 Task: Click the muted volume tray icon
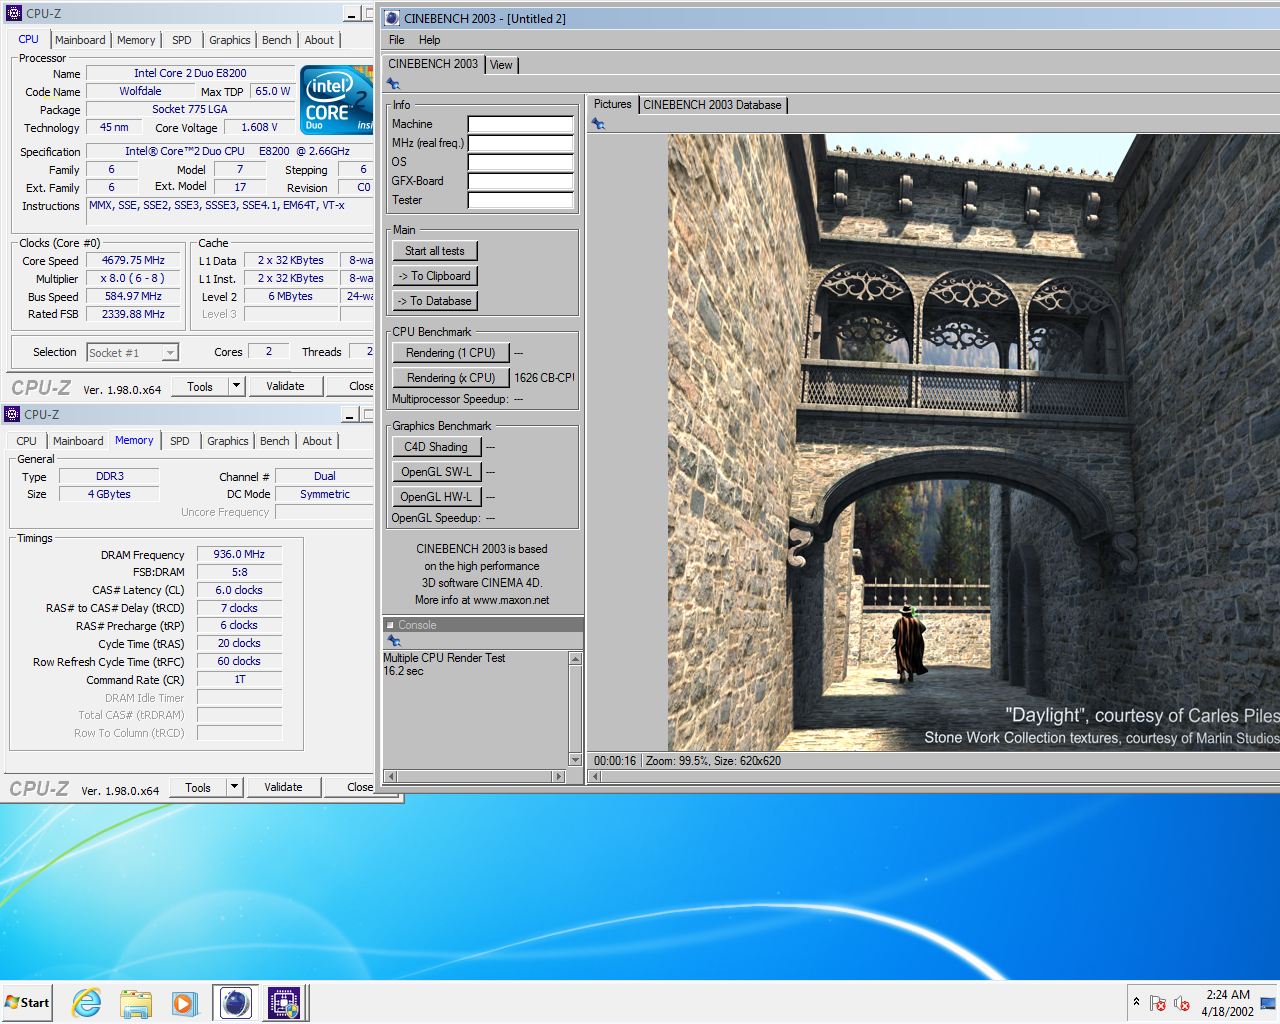pyautogui.click(x=1181, y=1003)
